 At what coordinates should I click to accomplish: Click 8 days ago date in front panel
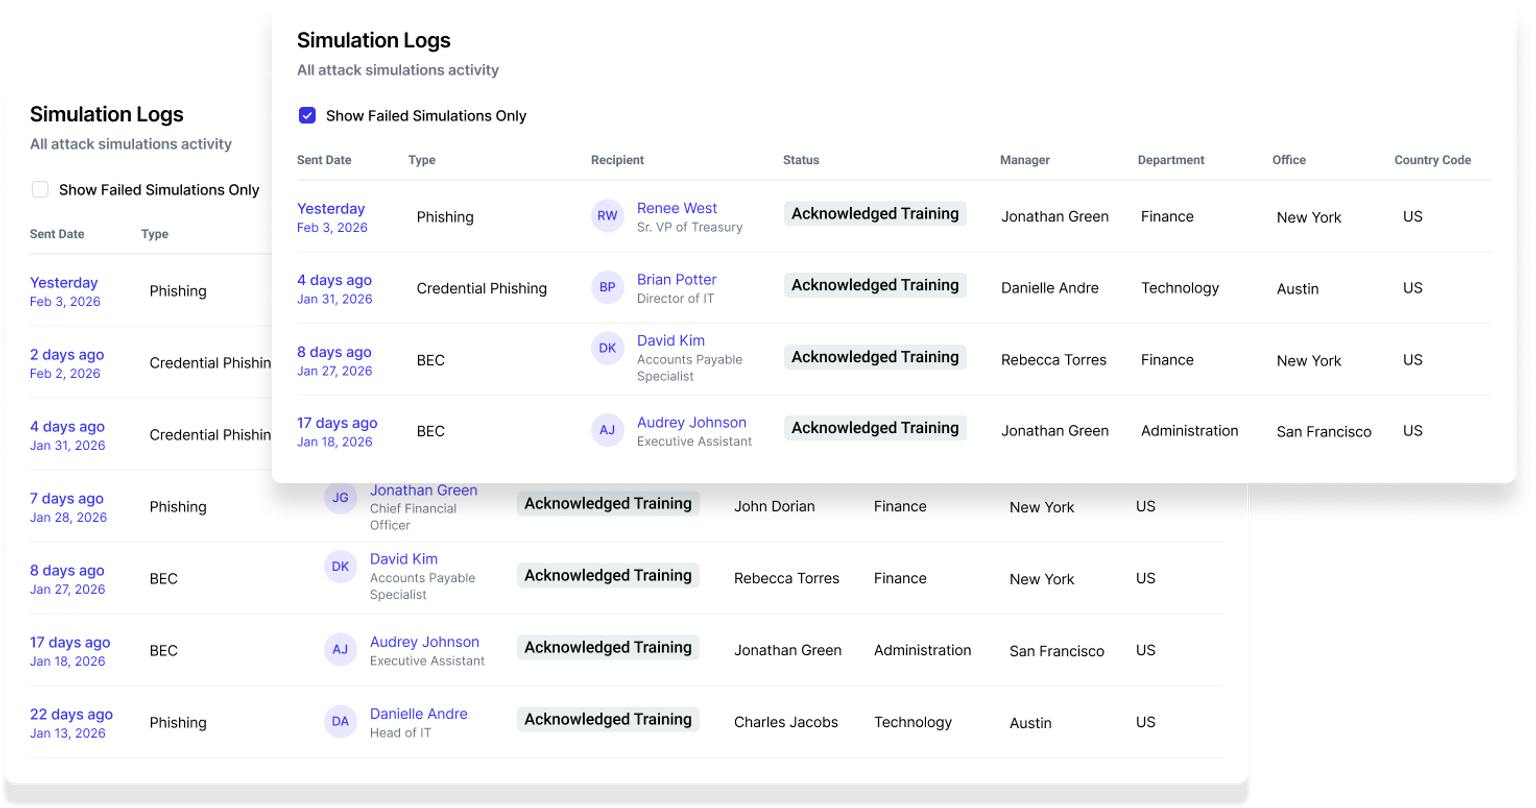(334, 352)
